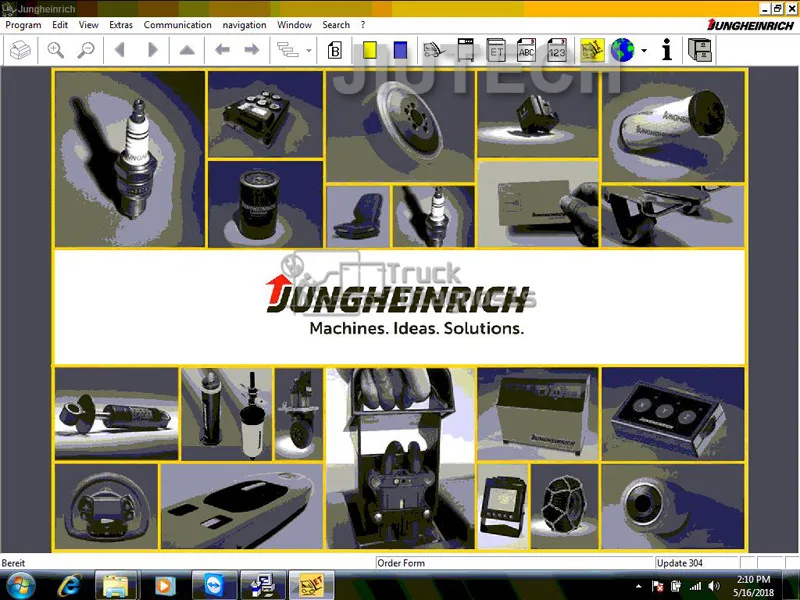Select the blue color square
The image size is (800, 600).
pyautogui.click(x=401, y=50)
